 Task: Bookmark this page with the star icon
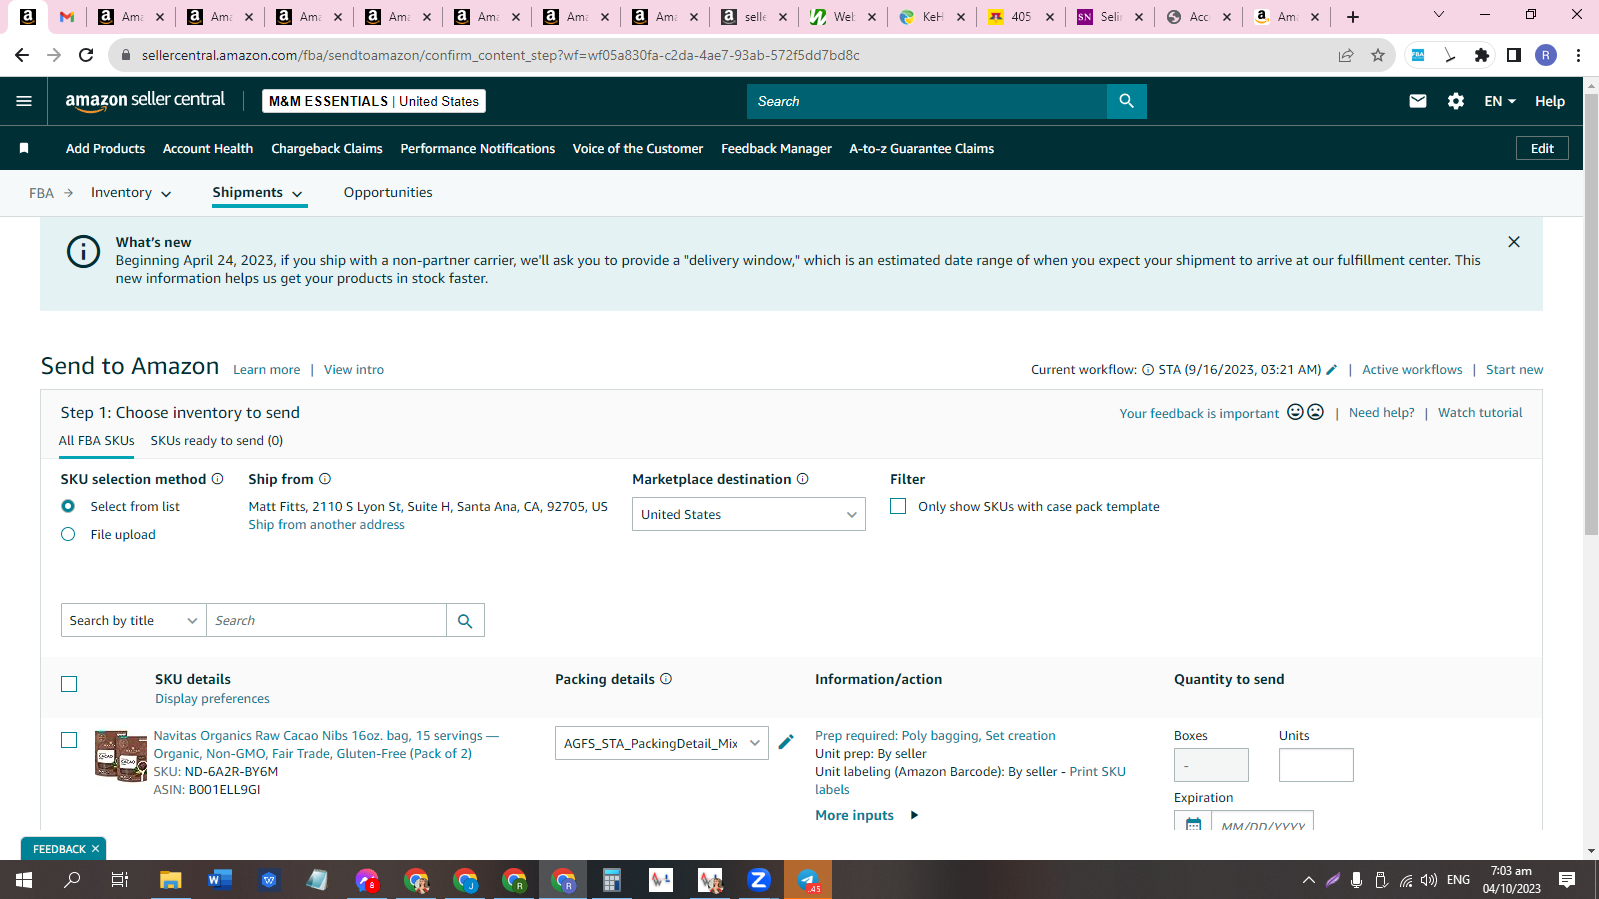click(x=1378, y=55)
